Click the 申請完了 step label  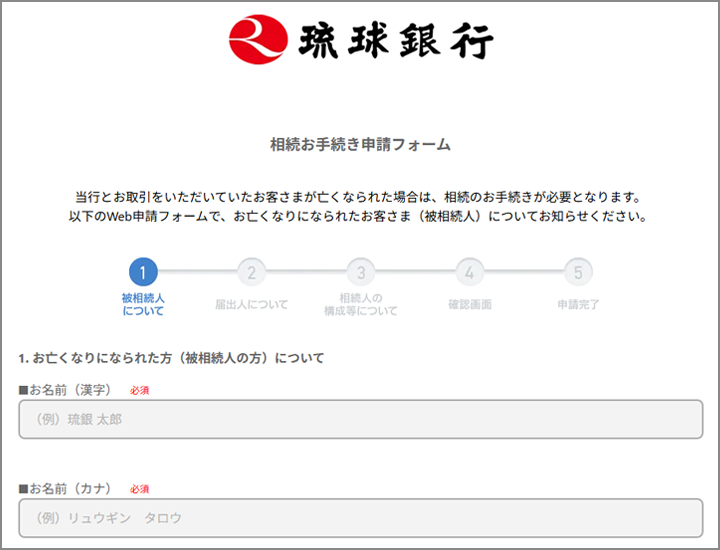pyautogui.click(x=579, y=304)
